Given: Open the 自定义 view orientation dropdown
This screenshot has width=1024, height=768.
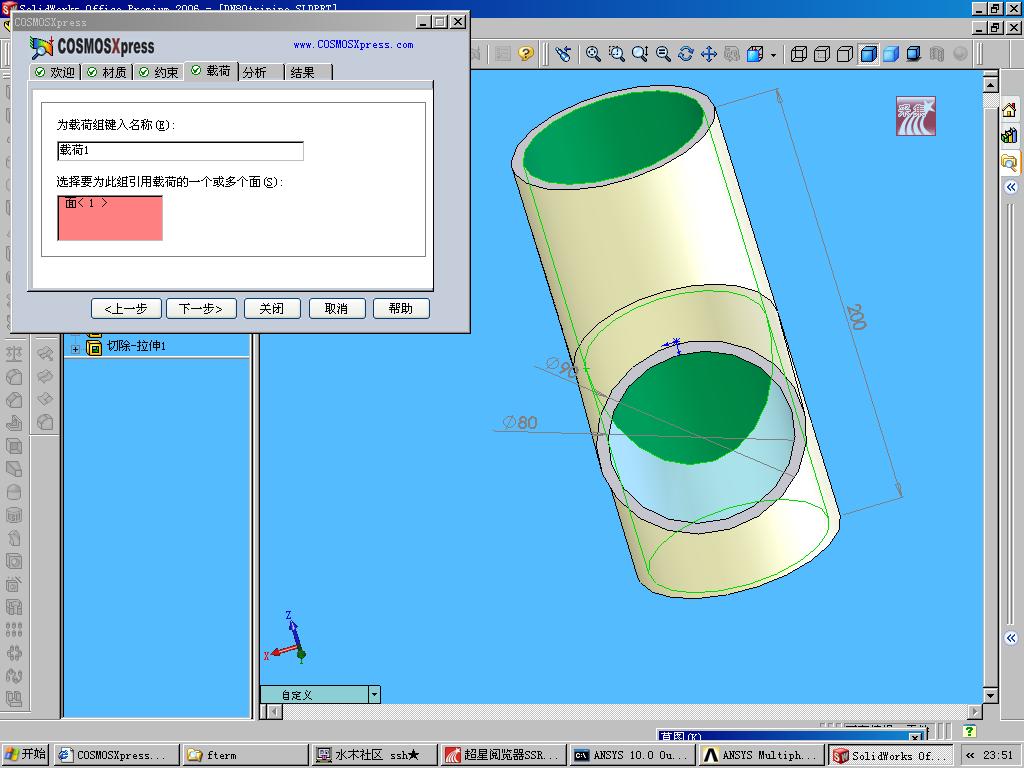Looking at the screenshot, I should click(x=374, y=694).
